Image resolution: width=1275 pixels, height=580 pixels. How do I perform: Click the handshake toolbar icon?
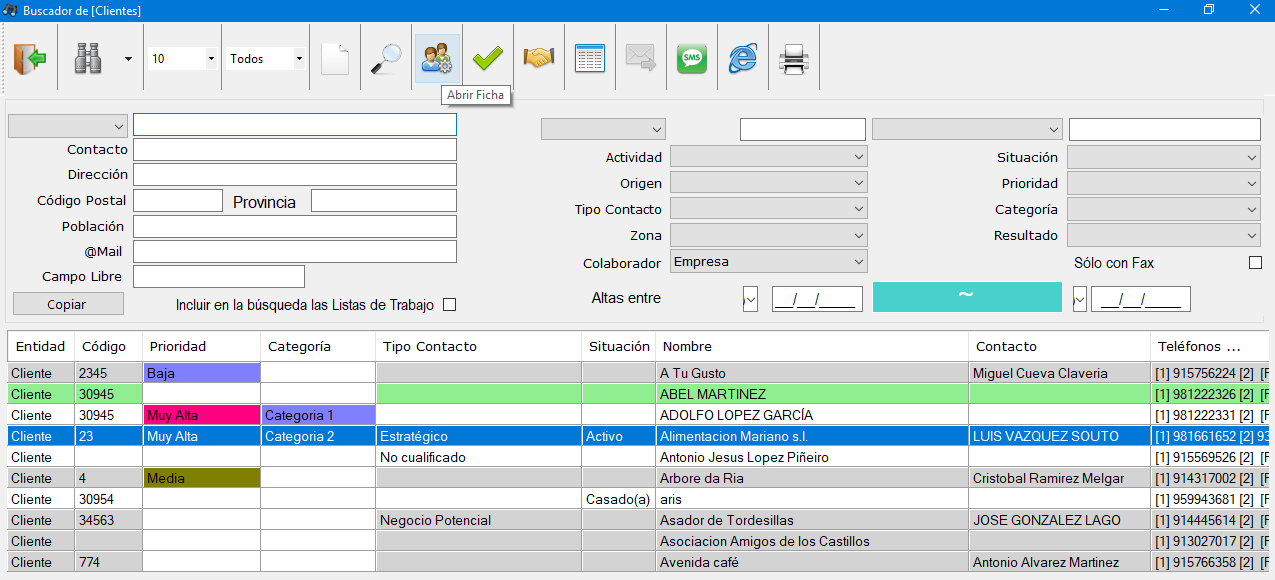(539, 59)
